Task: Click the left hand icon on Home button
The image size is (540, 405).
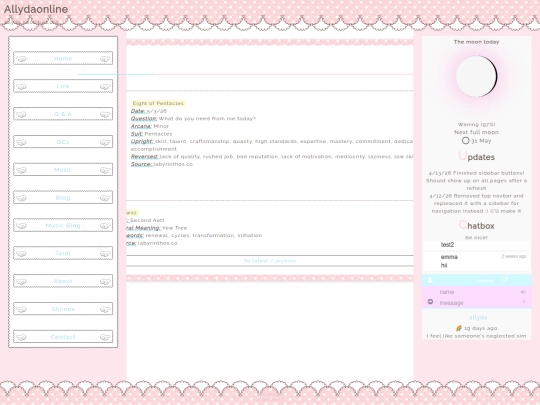Action: point(21,59)
